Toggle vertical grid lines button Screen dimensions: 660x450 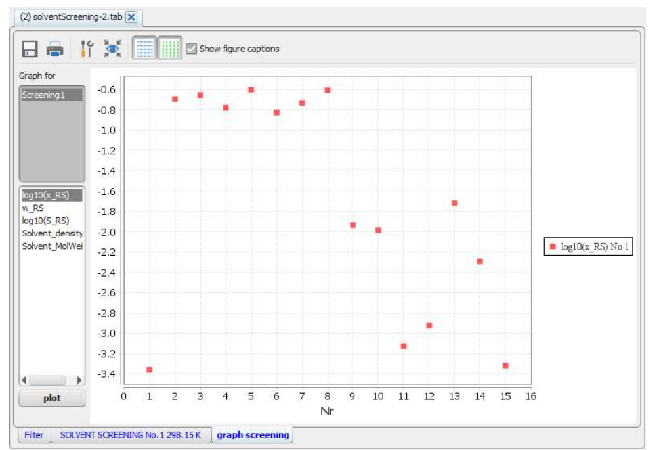click(x=170, y=49)
